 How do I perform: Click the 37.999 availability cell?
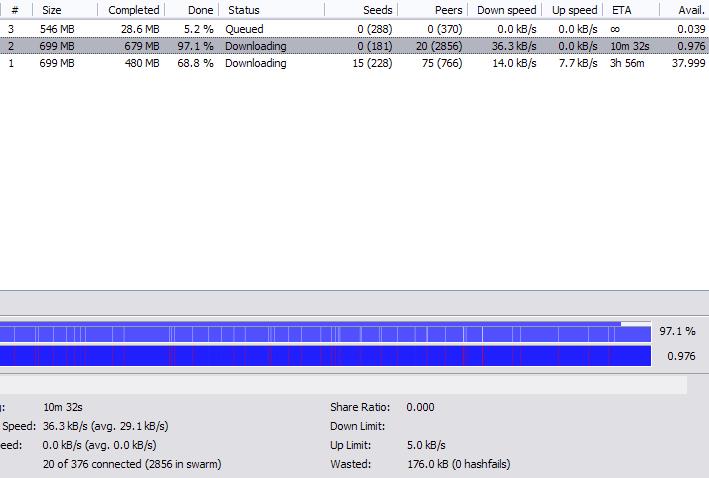click(688, 63)
